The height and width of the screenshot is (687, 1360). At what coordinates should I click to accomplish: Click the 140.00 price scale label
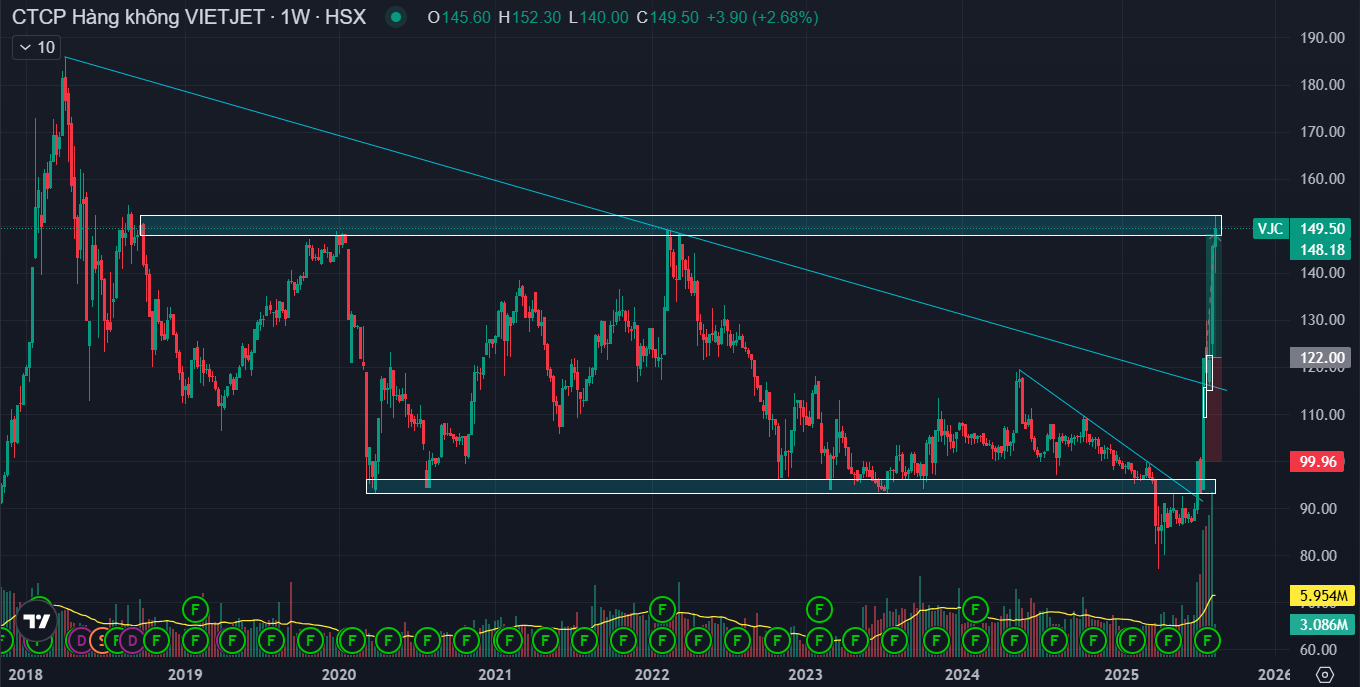pos(1321,273)
